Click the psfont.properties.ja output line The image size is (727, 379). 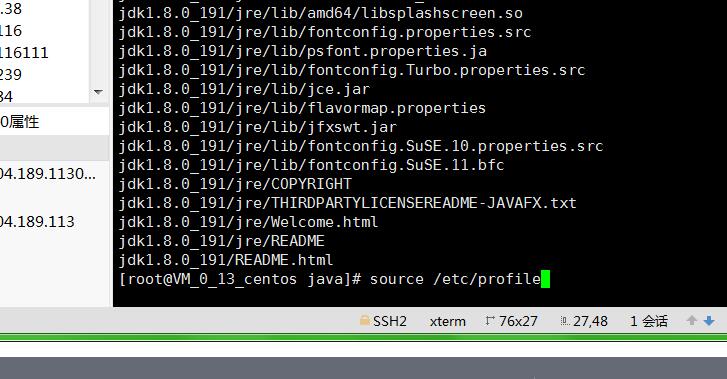(303, 51)
